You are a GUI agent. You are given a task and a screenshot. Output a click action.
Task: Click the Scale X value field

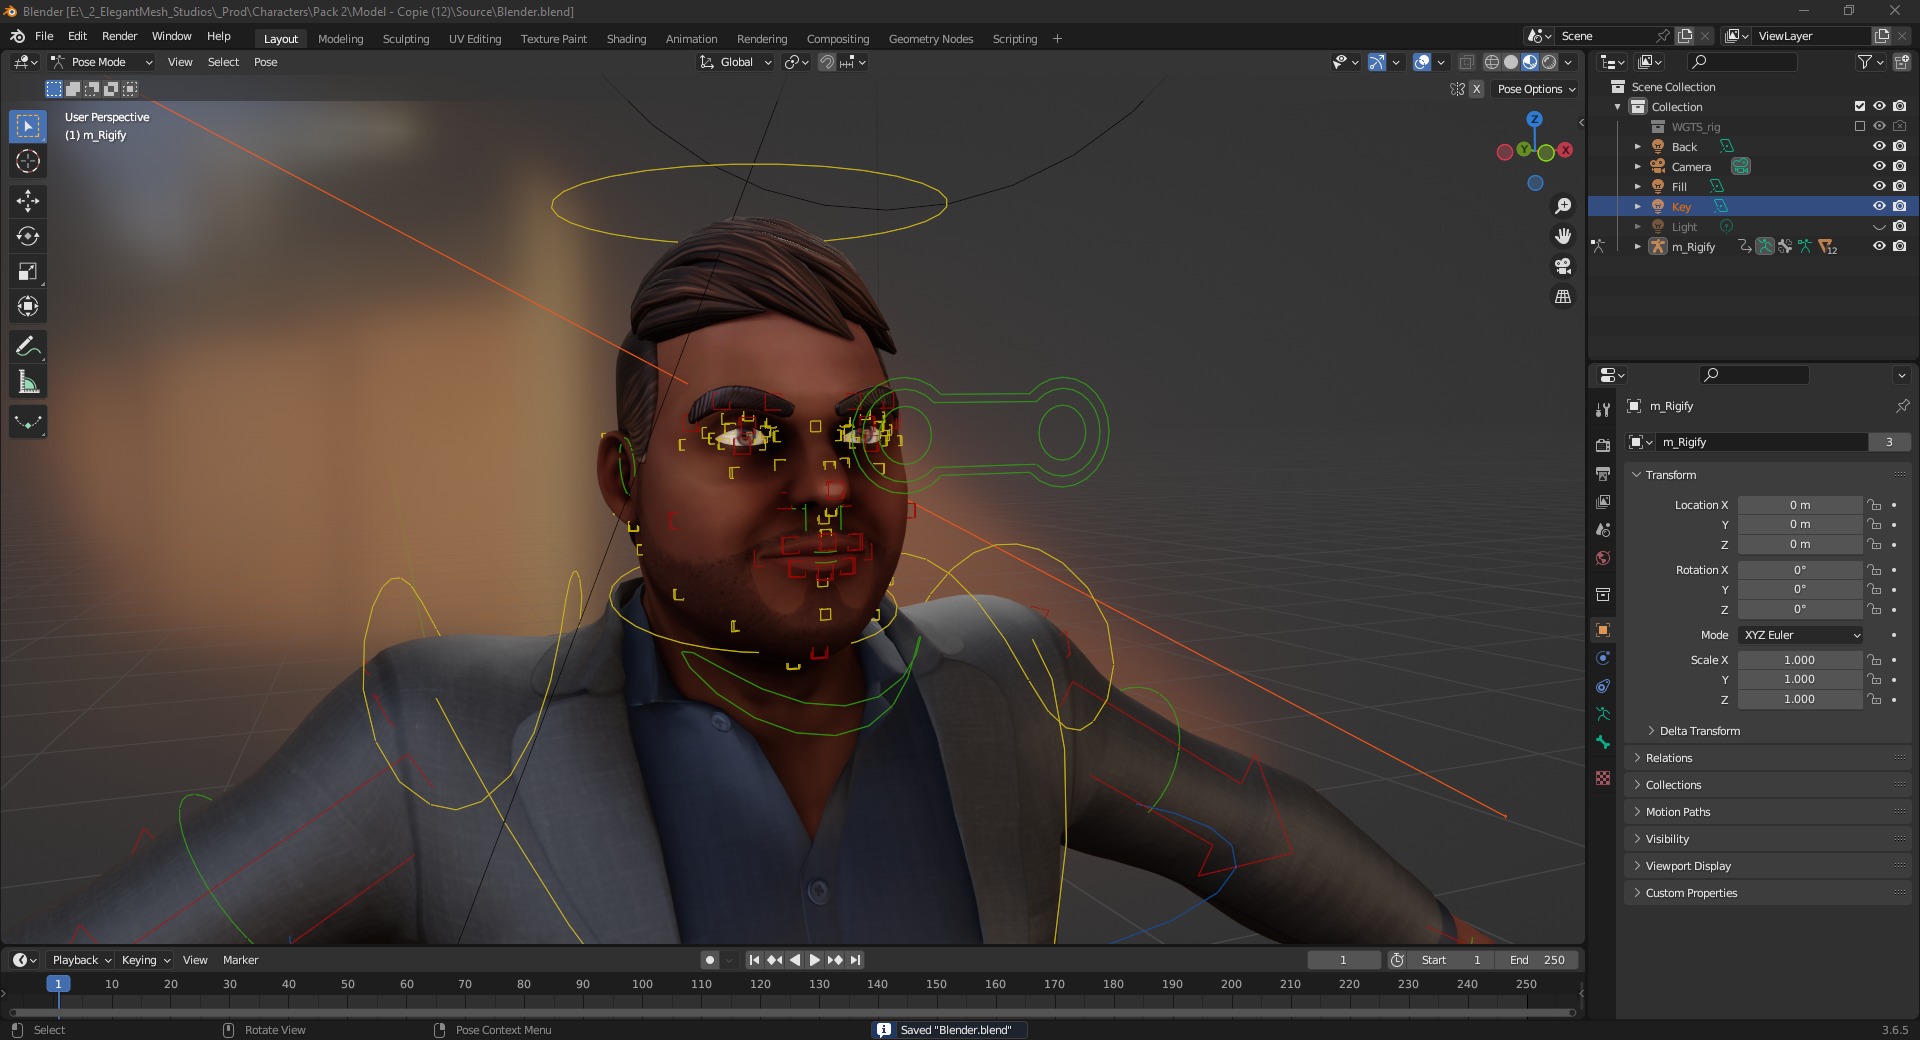tap(1800, 660)
